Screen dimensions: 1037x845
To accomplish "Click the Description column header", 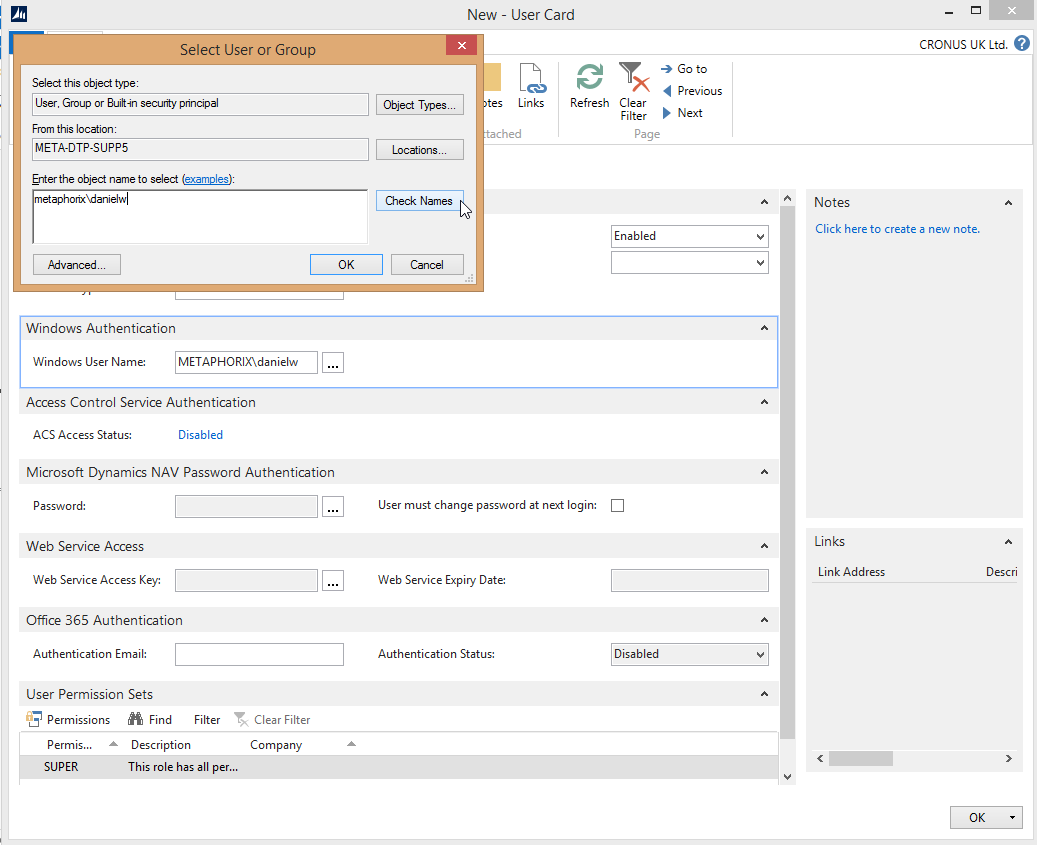I will (x=161, y=744).
